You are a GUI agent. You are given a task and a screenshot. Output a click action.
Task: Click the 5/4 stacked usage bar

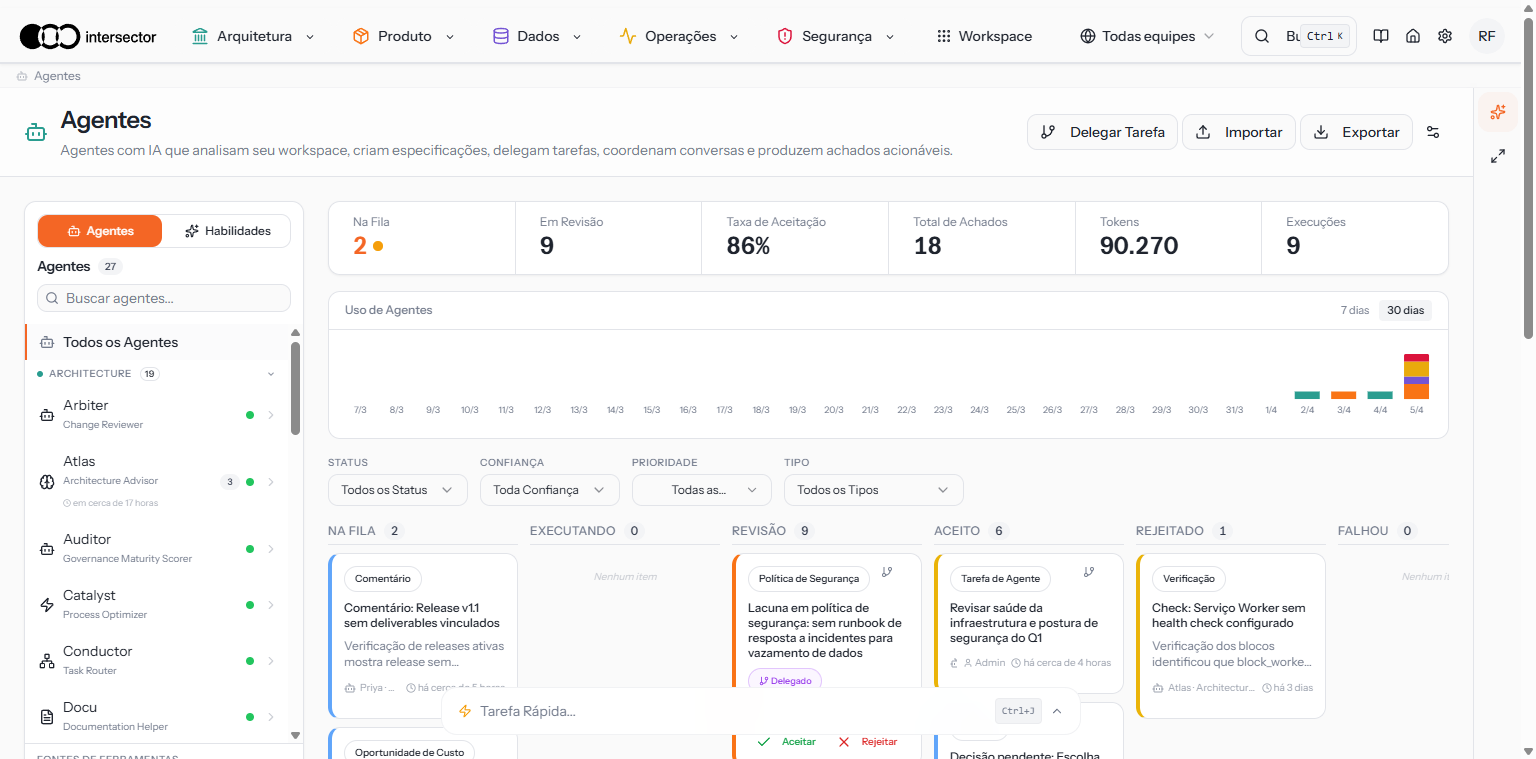pos(1416,377)
